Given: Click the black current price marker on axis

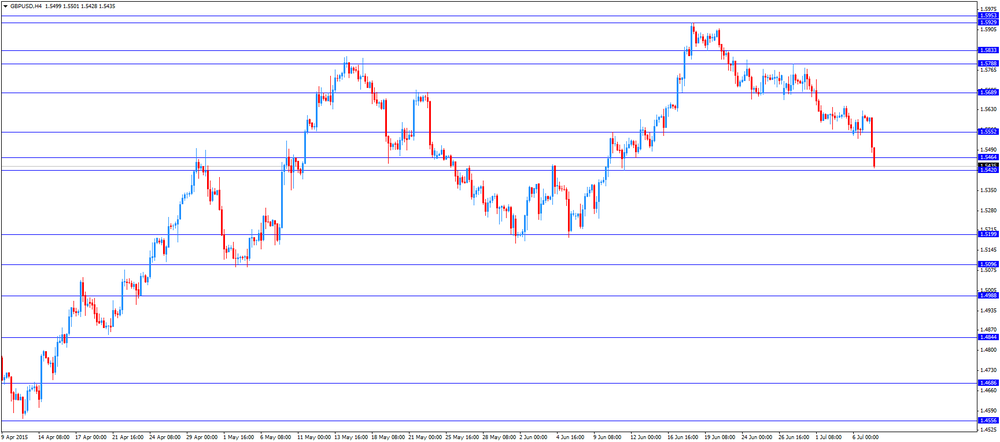Looking at the screenshot, I should click(988, 165).
